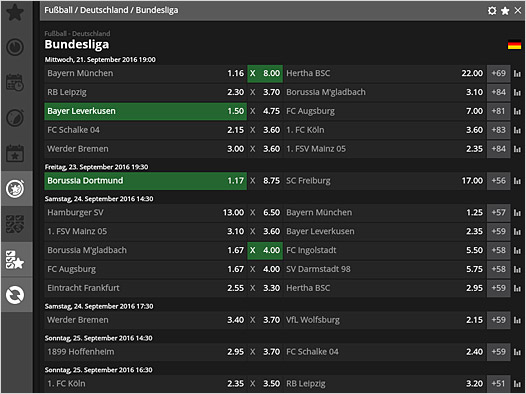Deselect Bayer Leverkusen home win 1.50
The image size is (526, 394).
[x=146, y=111]
